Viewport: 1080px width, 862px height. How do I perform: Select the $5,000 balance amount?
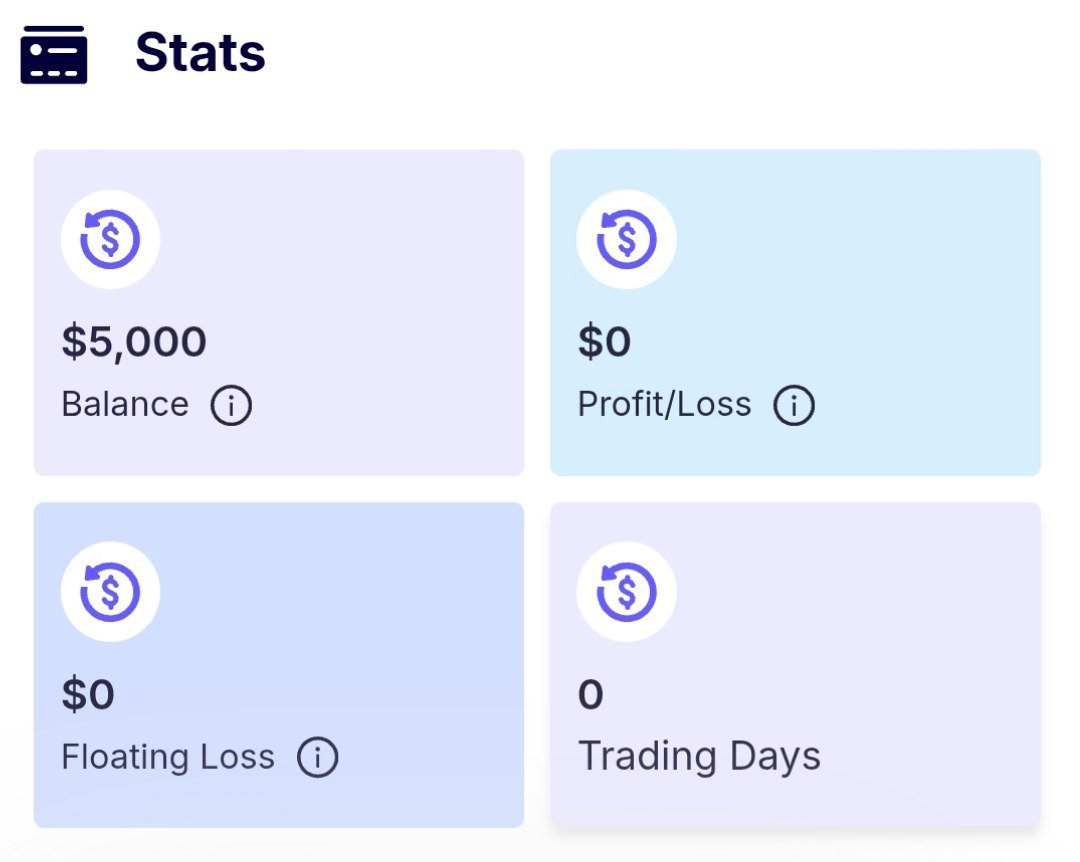click(x=134, y=342)
